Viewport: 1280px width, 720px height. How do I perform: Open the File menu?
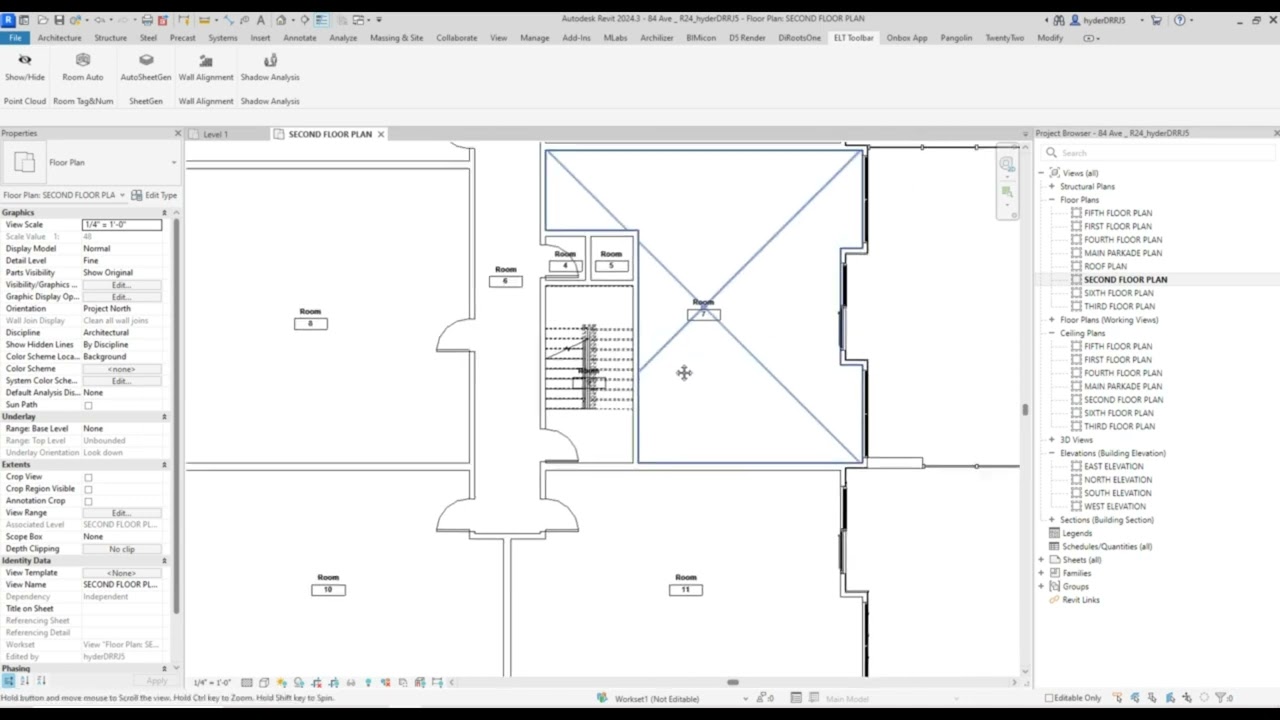(15, 38)
